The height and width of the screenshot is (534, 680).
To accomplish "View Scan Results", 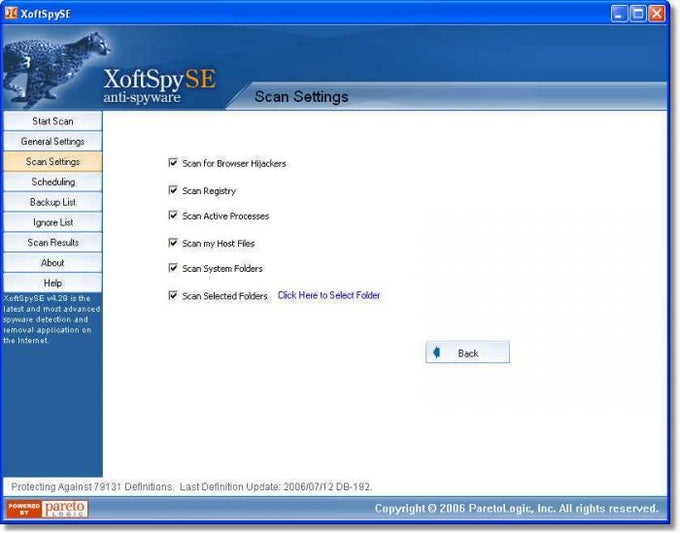I will 53,242.
